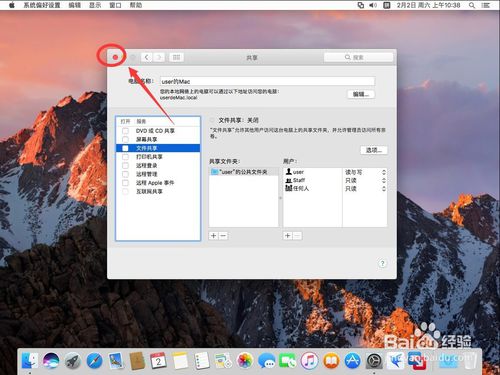Open Messages bubble icon in Dock

point(266,361)
